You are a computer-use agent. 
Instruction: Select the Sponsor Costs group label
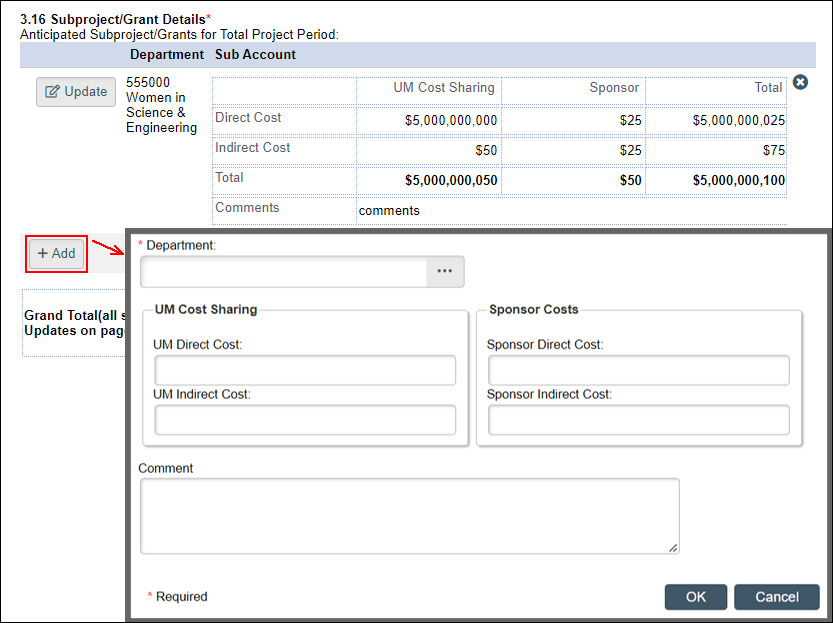(x=533, y=310)
